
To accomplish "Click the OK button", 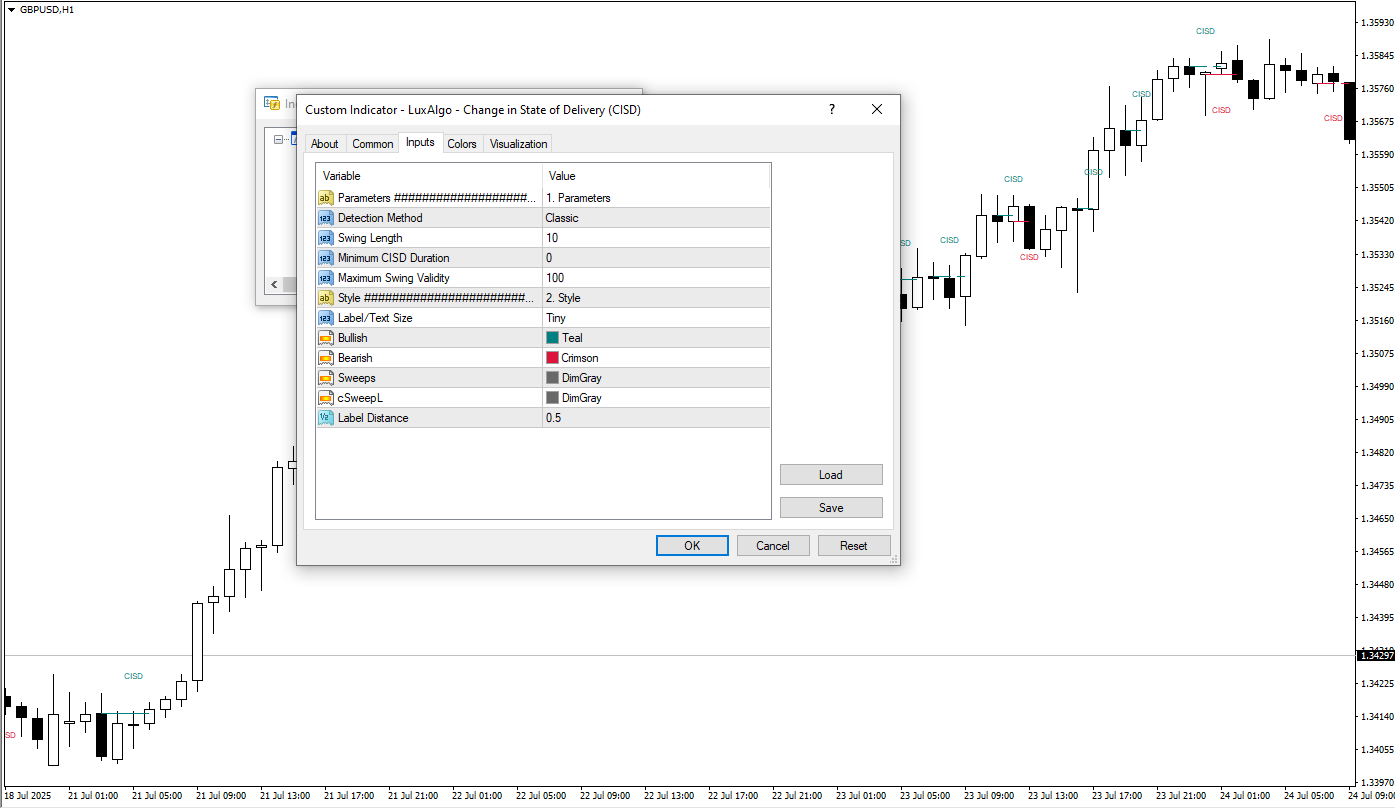I will 692,545.
